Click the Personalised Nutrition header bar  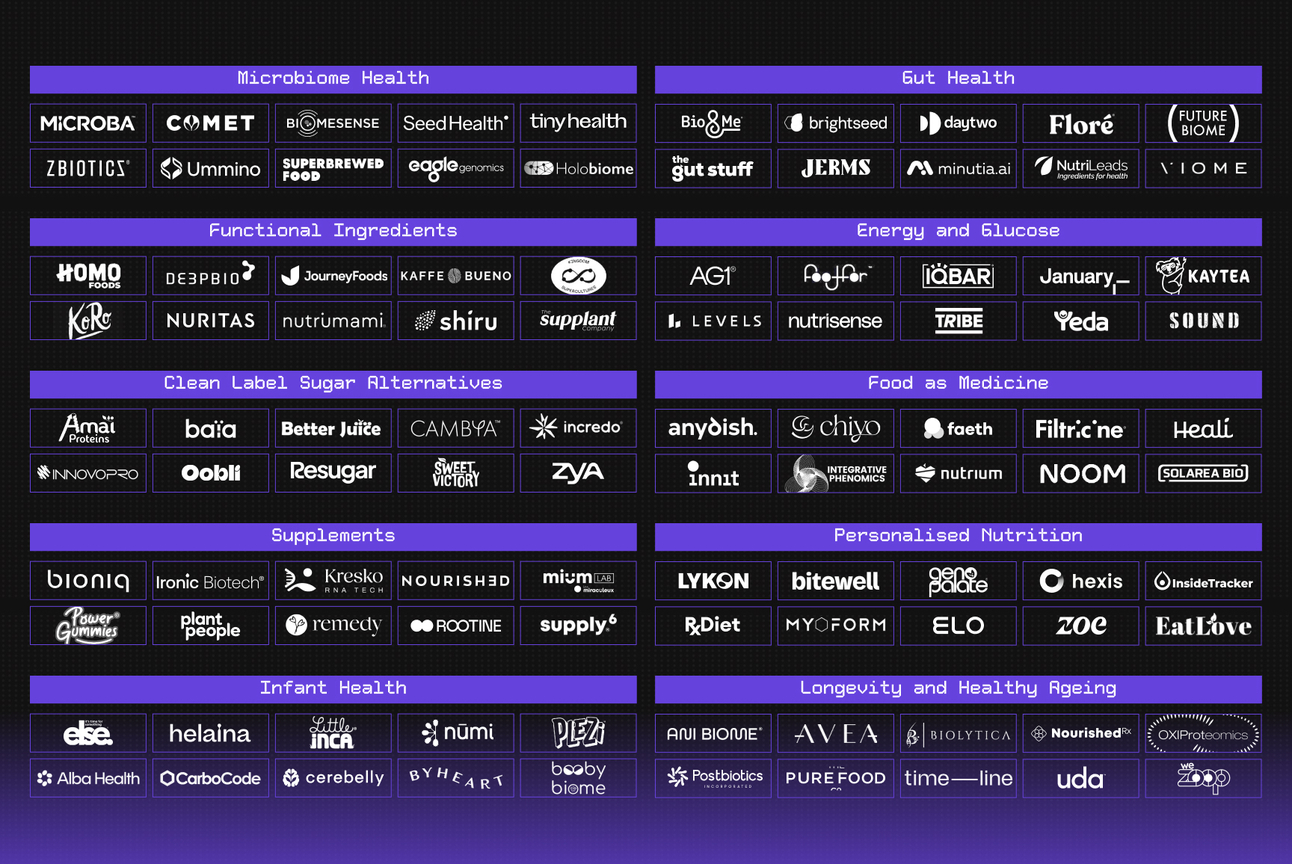click(958, 537)
